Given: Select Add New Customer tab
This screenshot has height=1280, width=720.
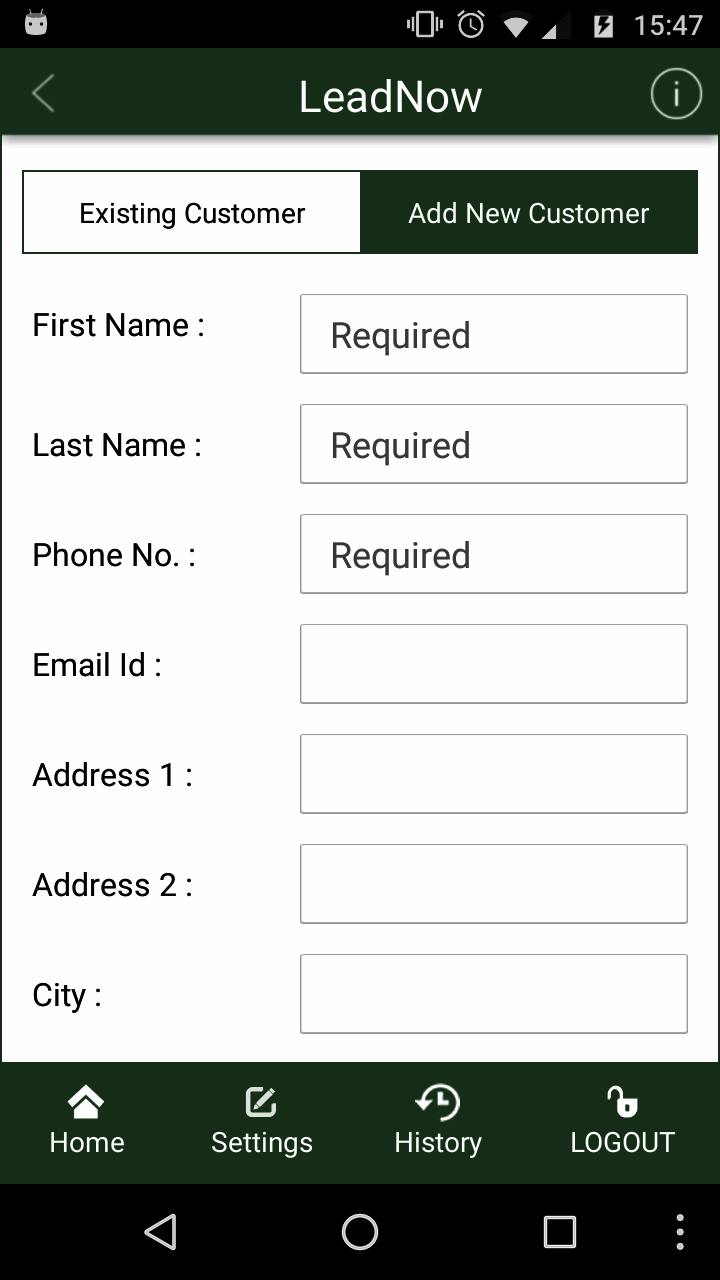Looking at the screenshot, I should [528, 213].
